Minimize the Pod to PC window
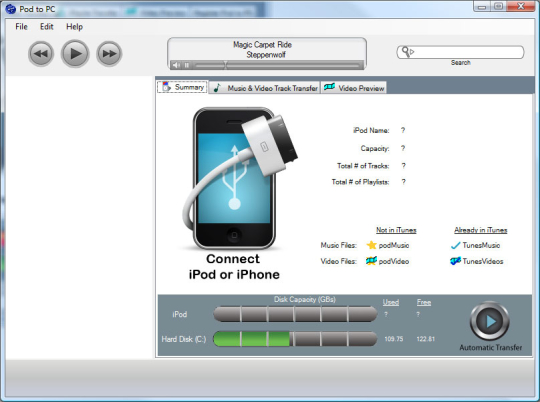540x402 pixels. click(482, 7)
